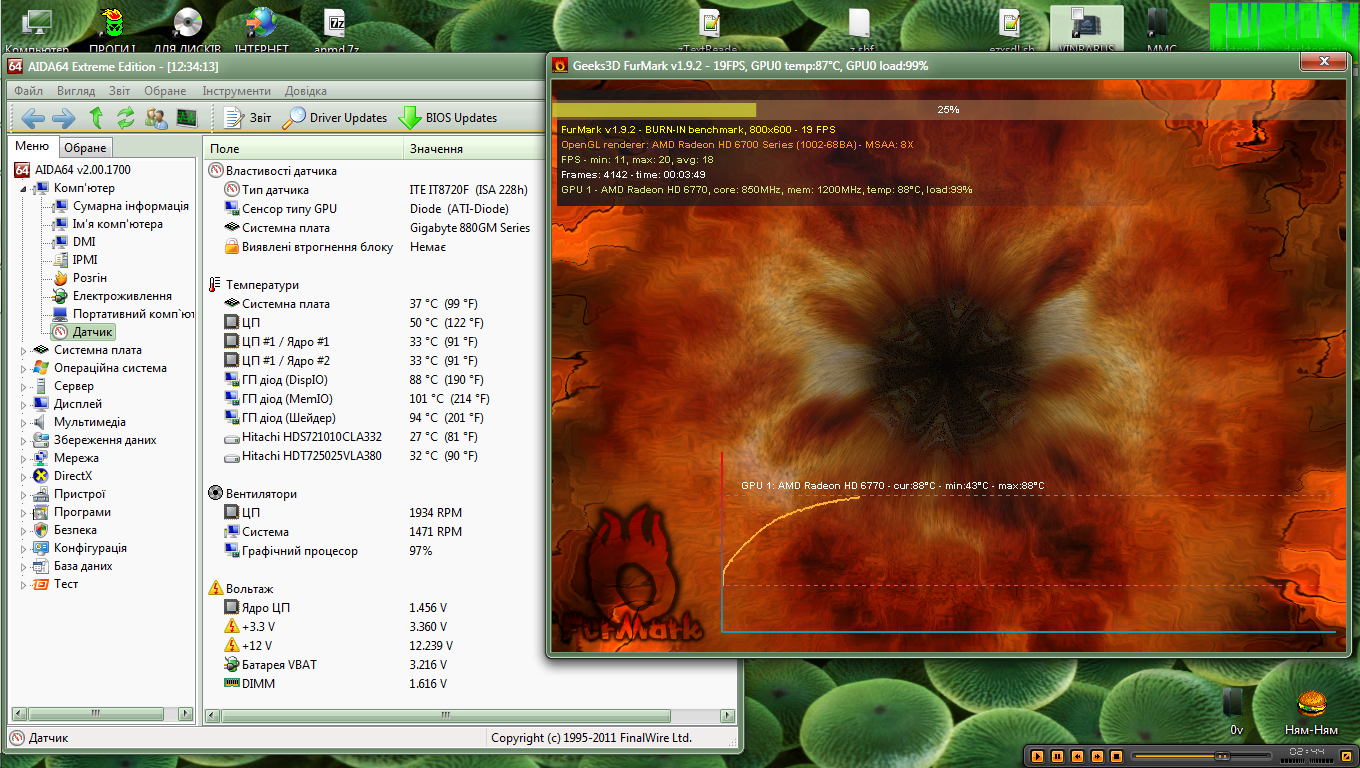1360x768 pixels.
Task: Click the media player expand corner button
Action: click(1347, 756)
